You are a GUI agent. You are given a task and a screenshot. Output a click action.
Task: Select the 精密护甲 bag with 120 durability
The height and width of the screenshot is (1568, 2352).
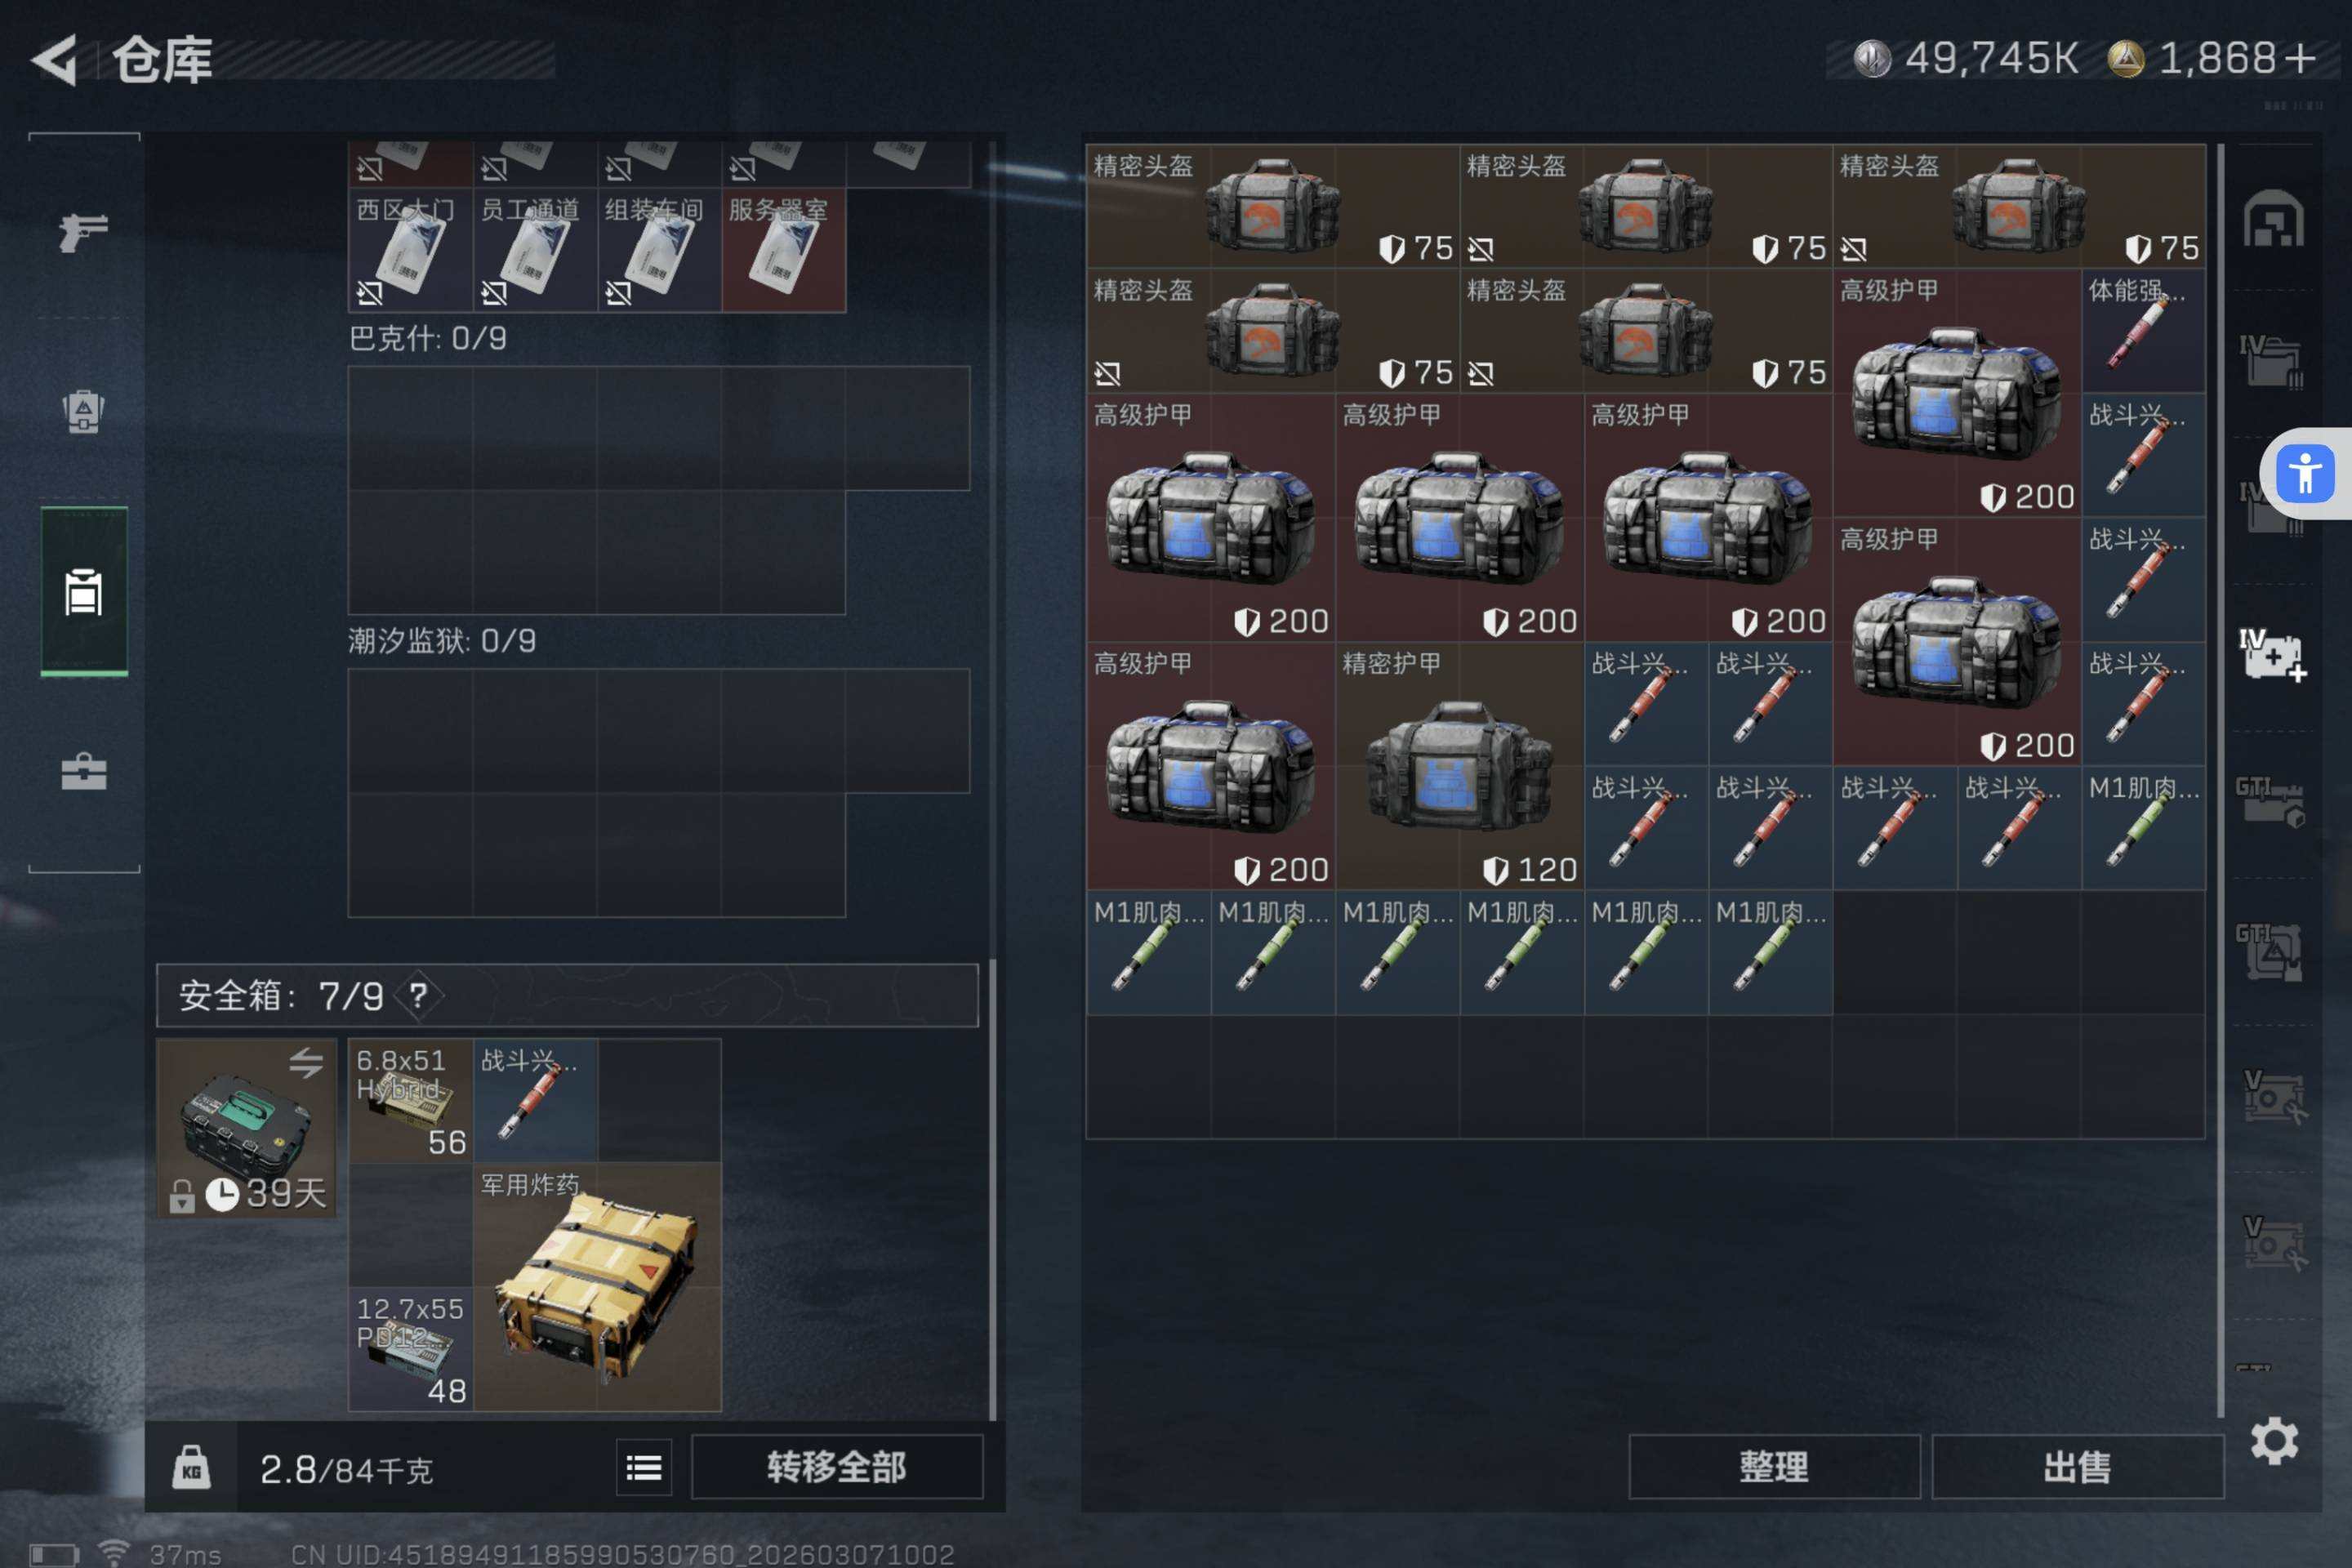point(1459,765)
